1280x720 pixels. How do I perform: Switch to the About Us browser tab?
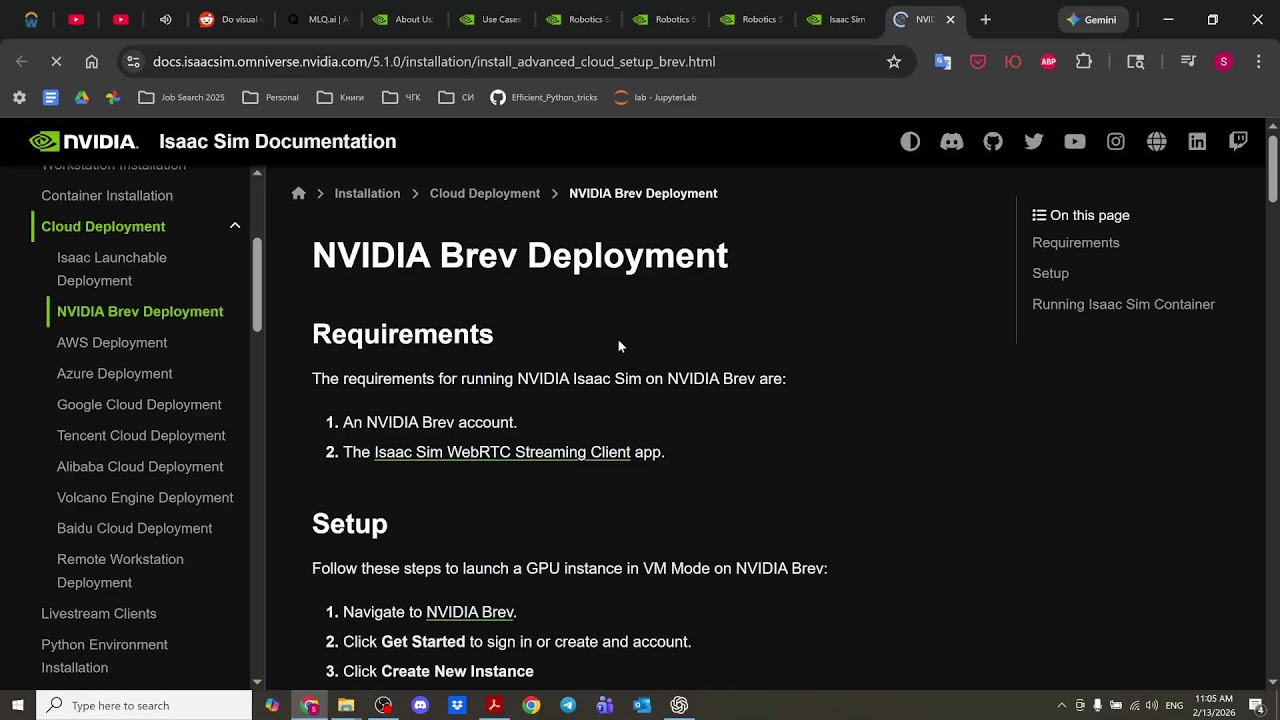coord(404,19)
